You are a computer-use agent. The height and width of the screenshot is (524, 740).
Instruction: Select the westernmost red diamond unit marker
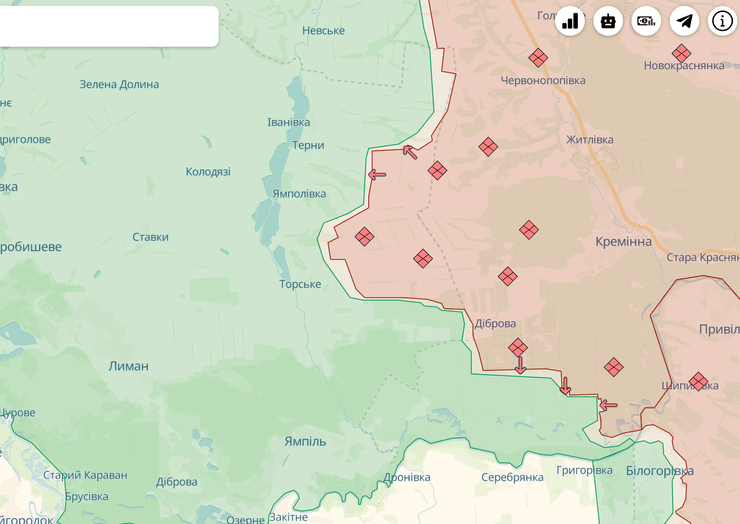365,237
